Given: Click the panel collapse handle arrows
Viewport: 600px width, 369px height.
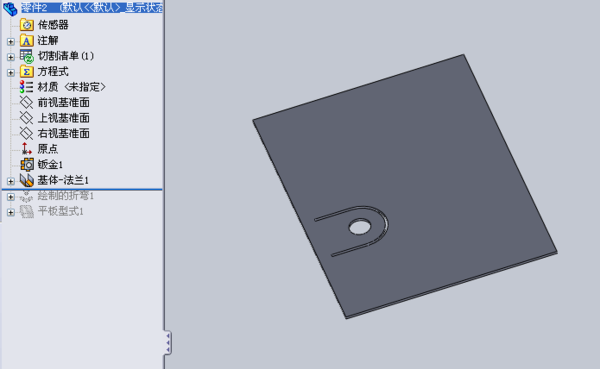Looking at the screenshot, I should pos(168,343).
